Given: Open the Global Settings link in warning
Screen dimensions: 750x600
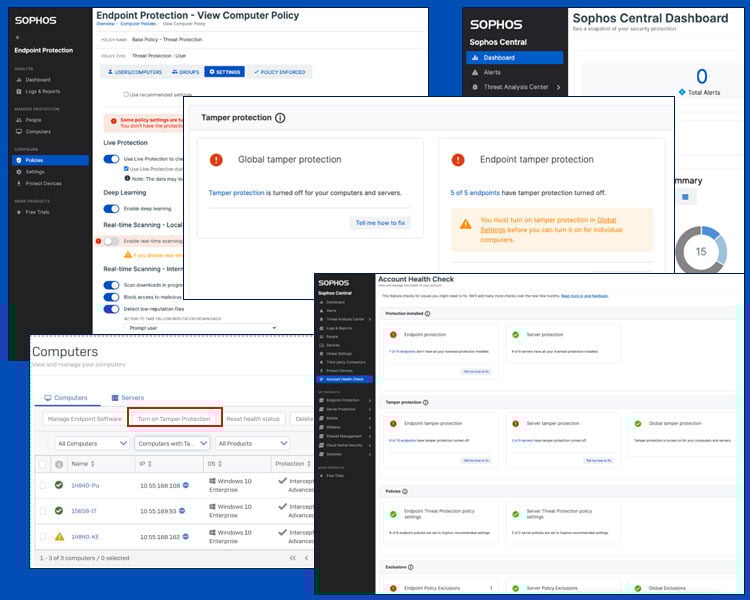Looking at the screenshot, I should 619,219.
